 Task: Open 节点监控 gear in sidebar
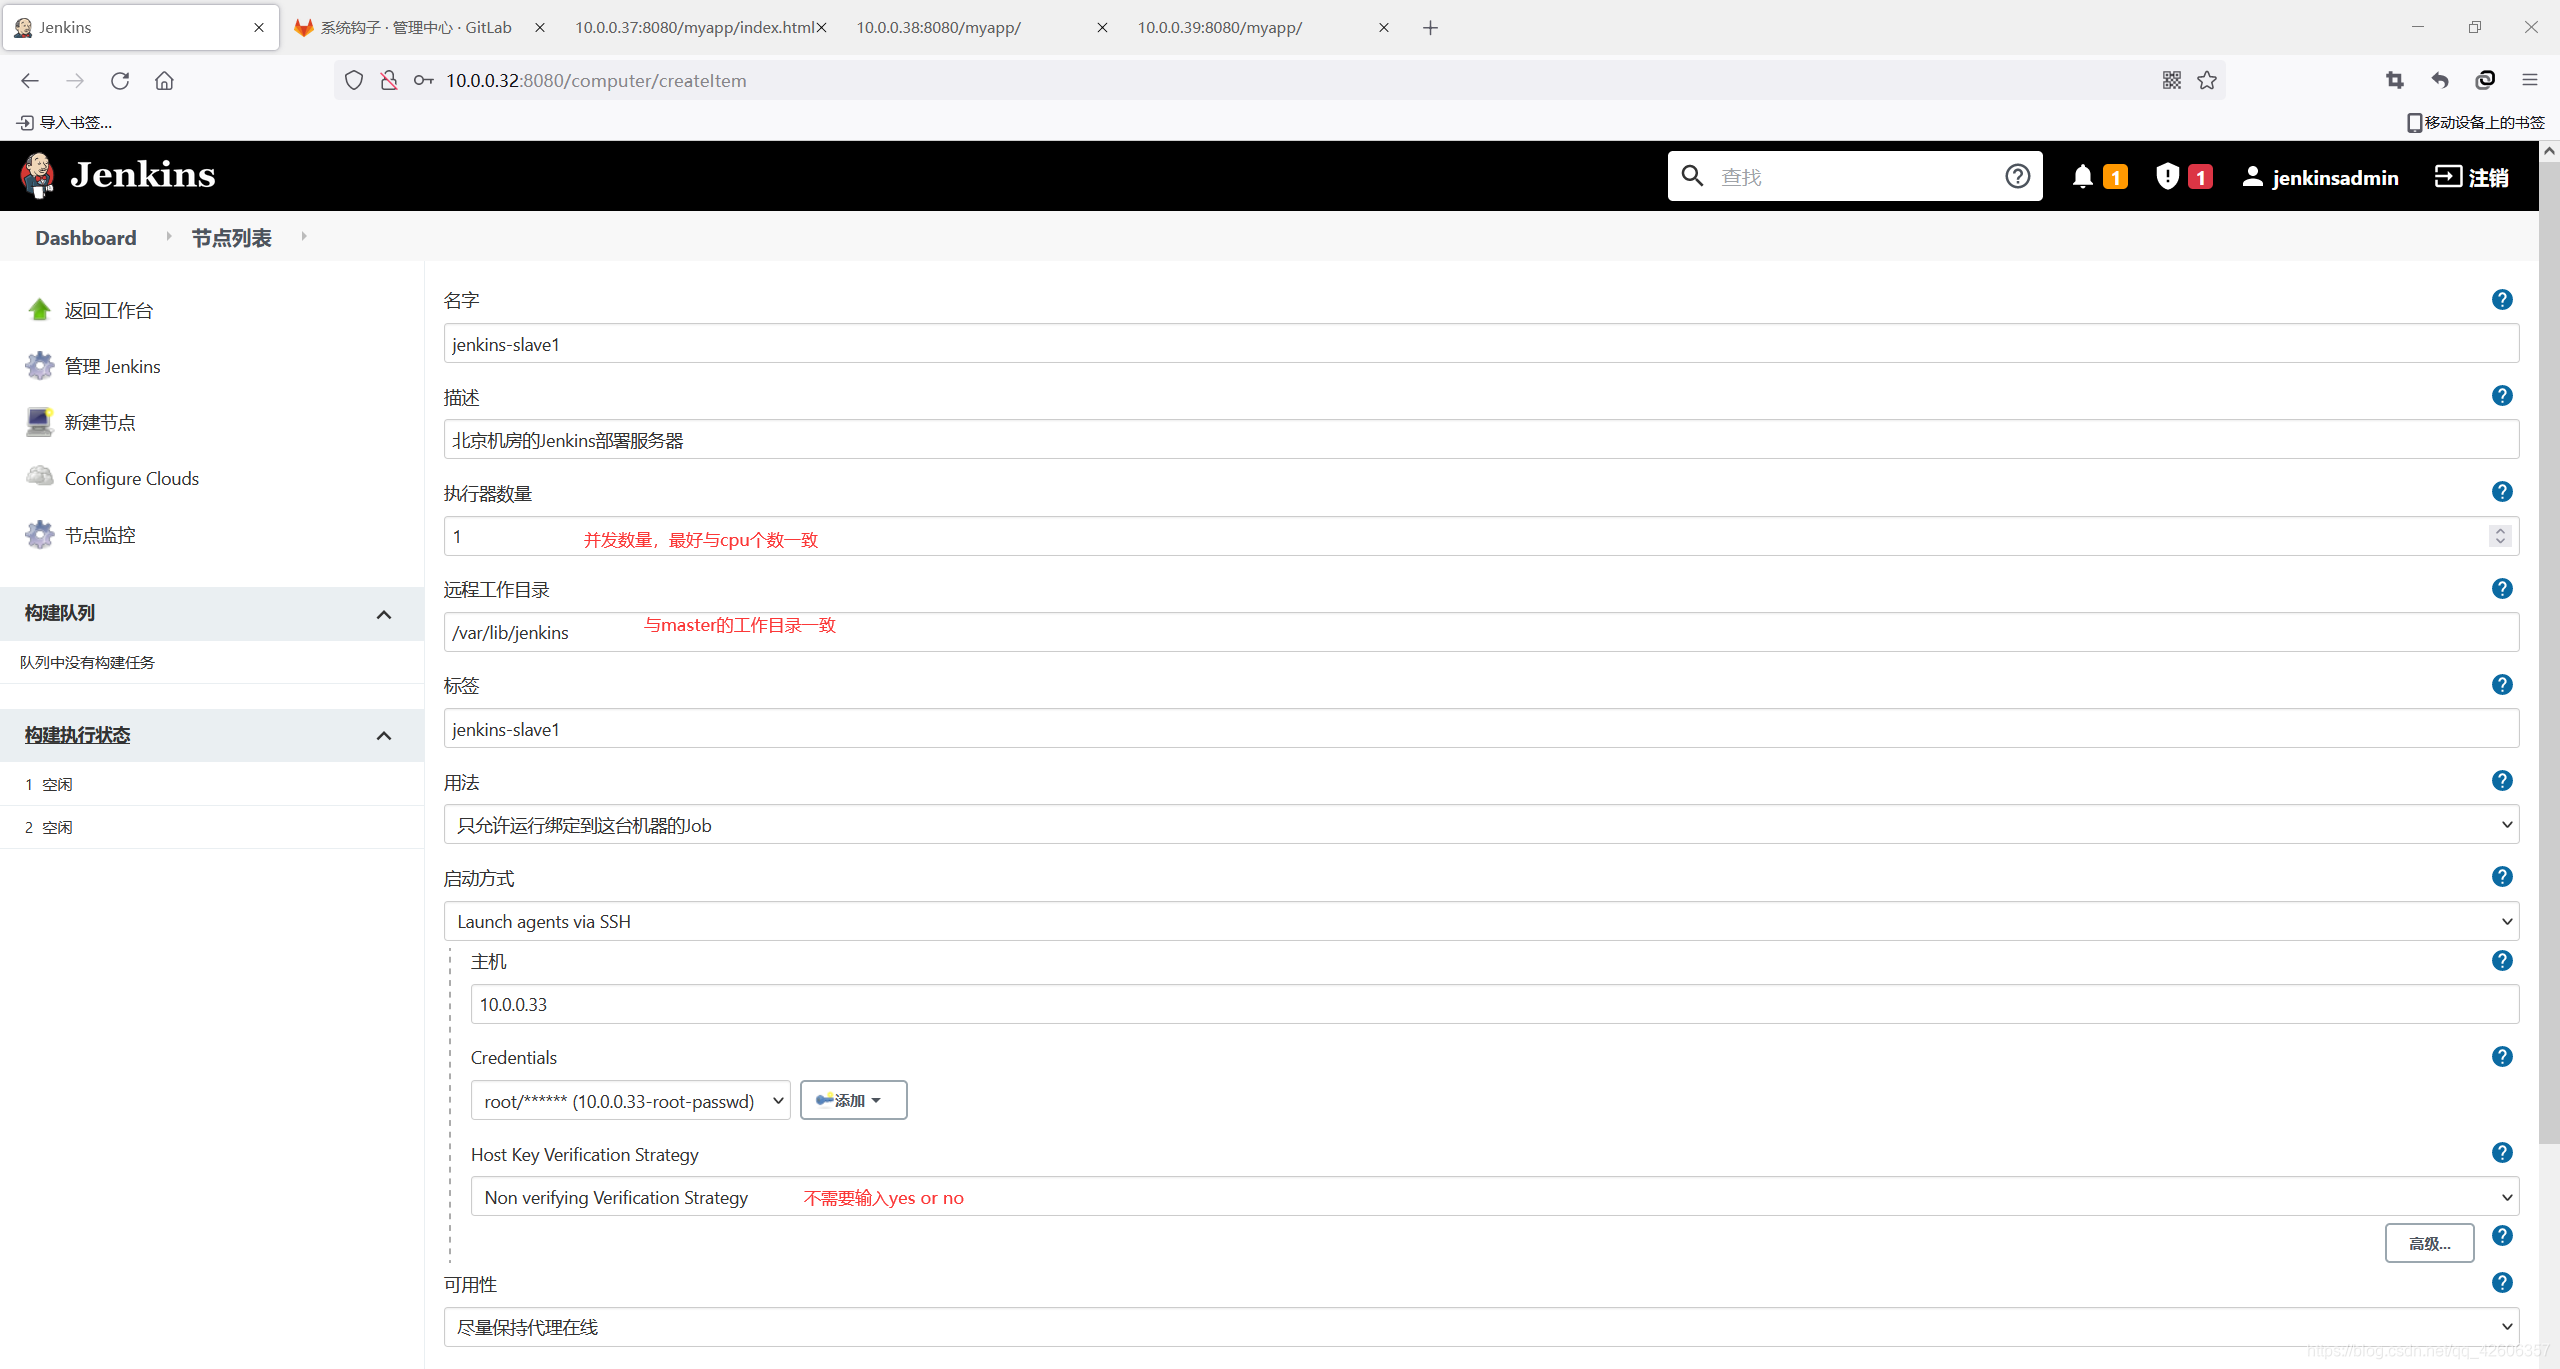[40, 535]
